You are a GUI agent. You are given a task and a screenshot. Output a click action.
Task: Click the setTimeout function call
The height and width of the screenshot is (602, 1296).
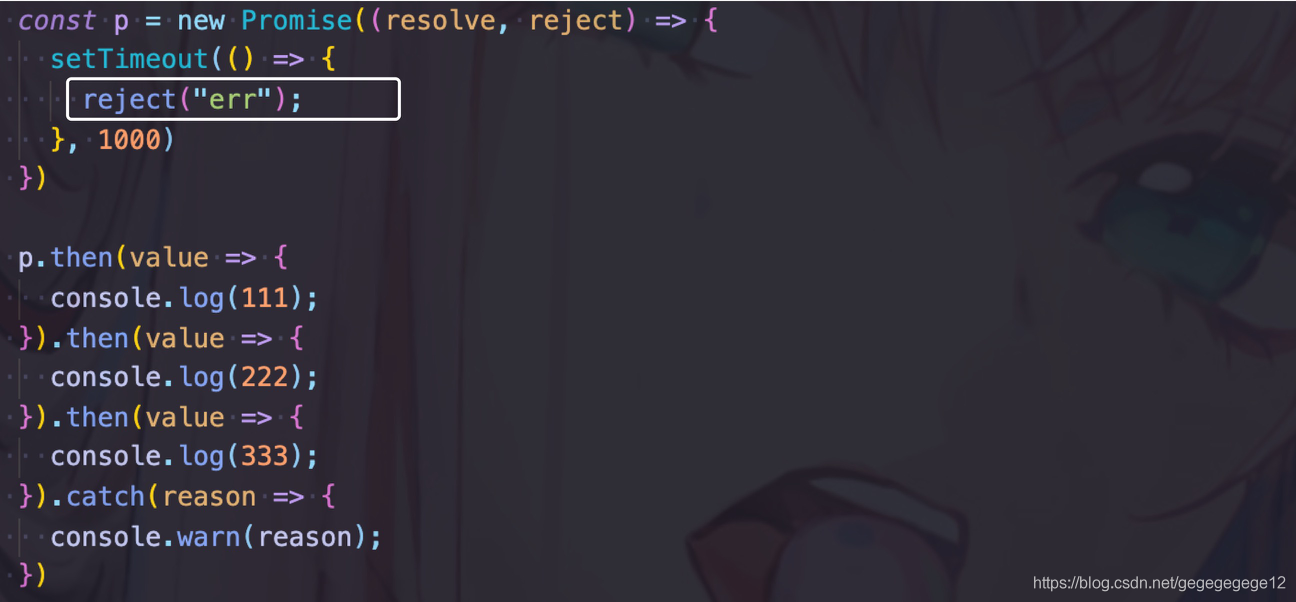(x=130, y=60)
